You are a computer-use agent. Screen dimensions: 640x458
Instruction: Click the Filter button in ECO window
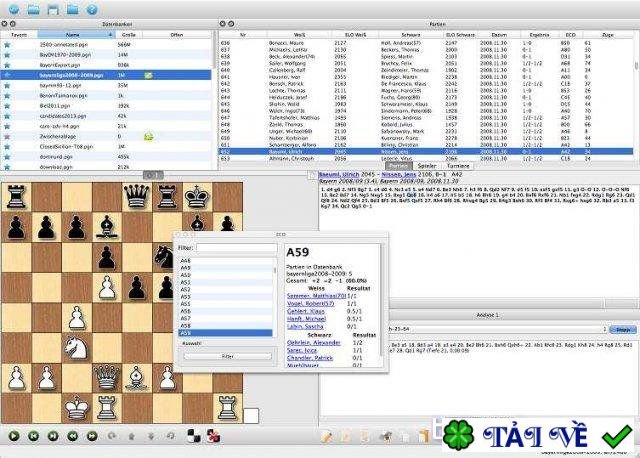(x=227, y=356)
